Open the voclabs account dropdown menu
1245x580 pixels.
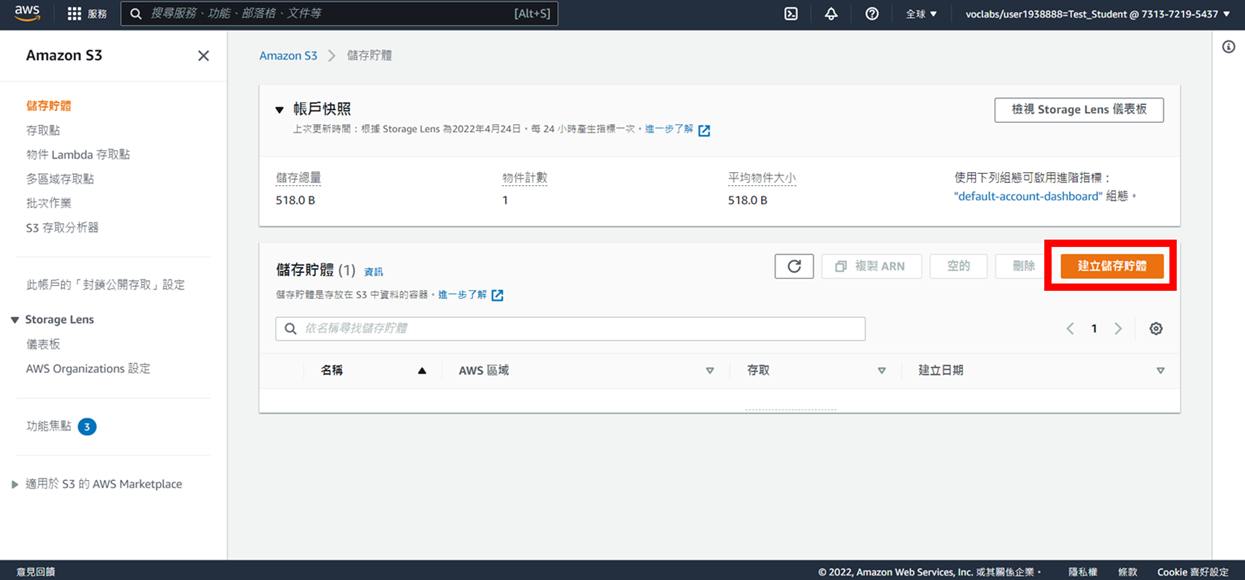pos(1098,14)
